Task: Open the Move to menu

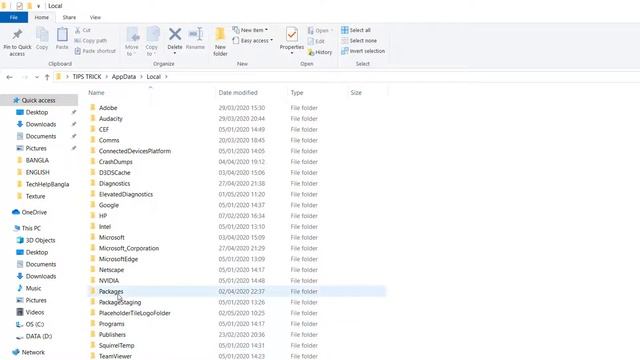Action: pos(132,42)
